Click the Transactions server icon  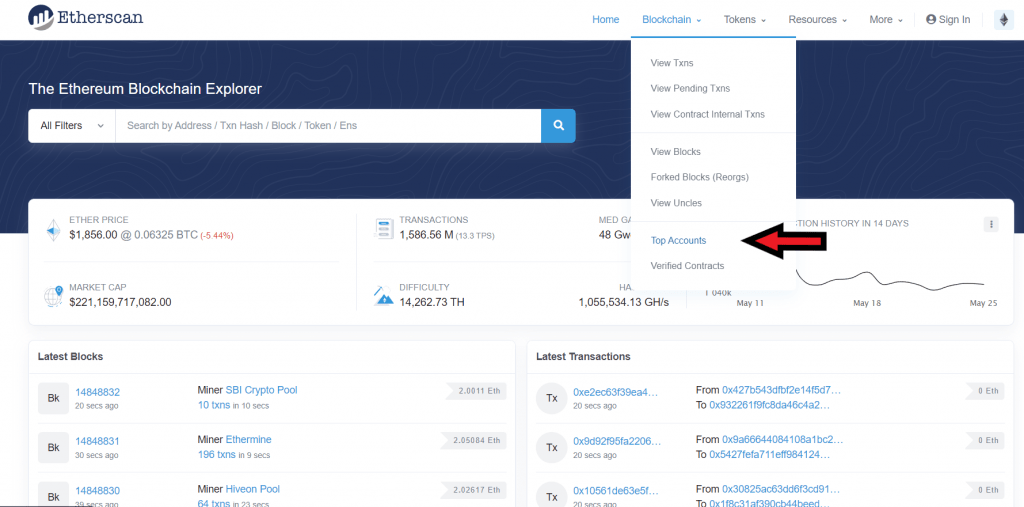pos(383,229)
